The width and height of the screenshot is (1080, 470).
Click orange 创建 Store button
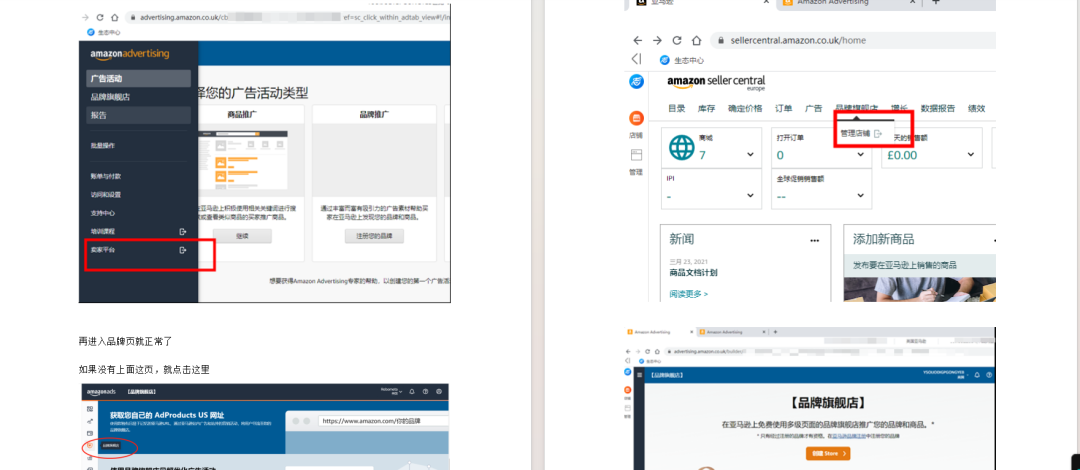[828, 453]
